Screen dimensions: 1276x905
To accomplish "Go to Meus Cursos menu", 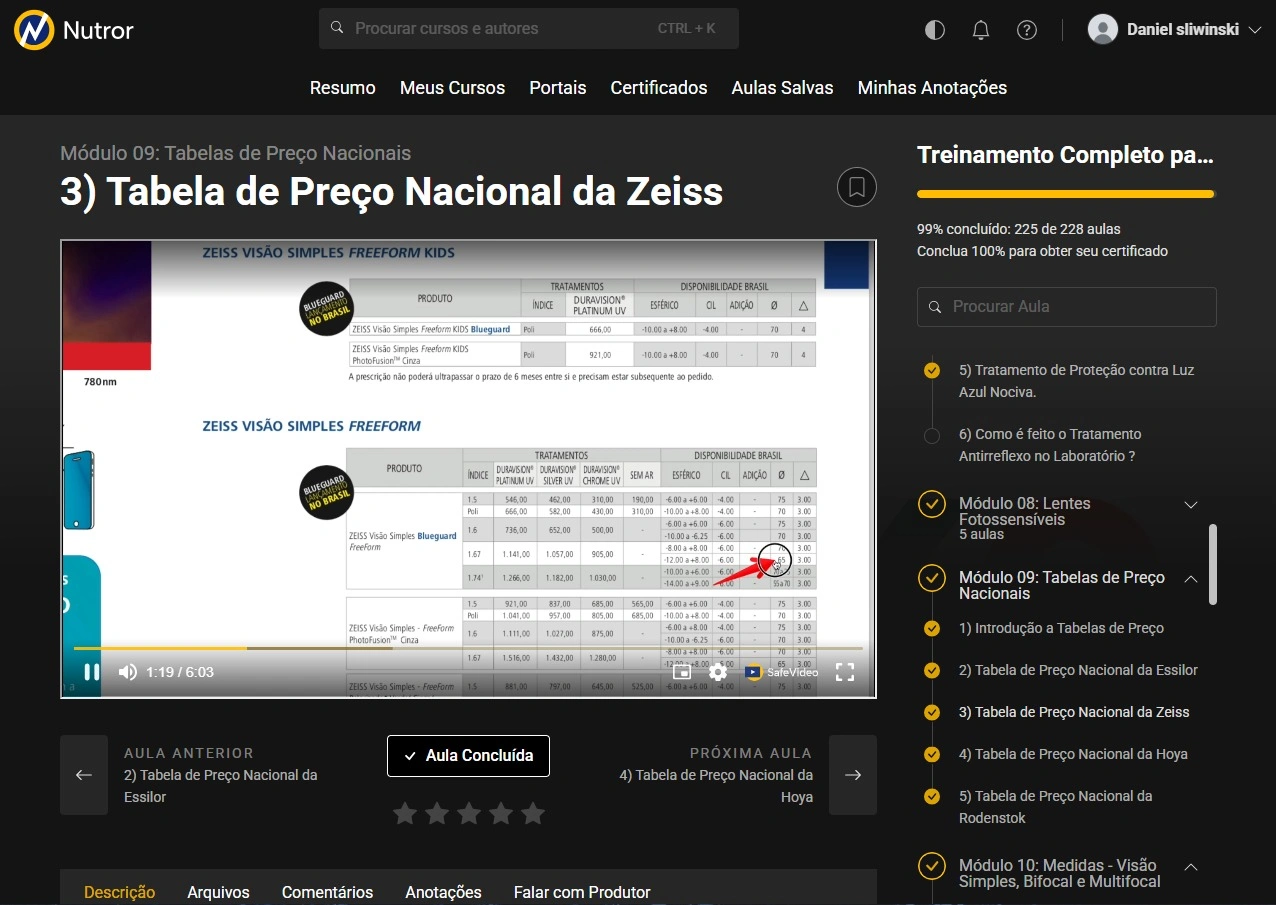I will click(x=452, y=88).
